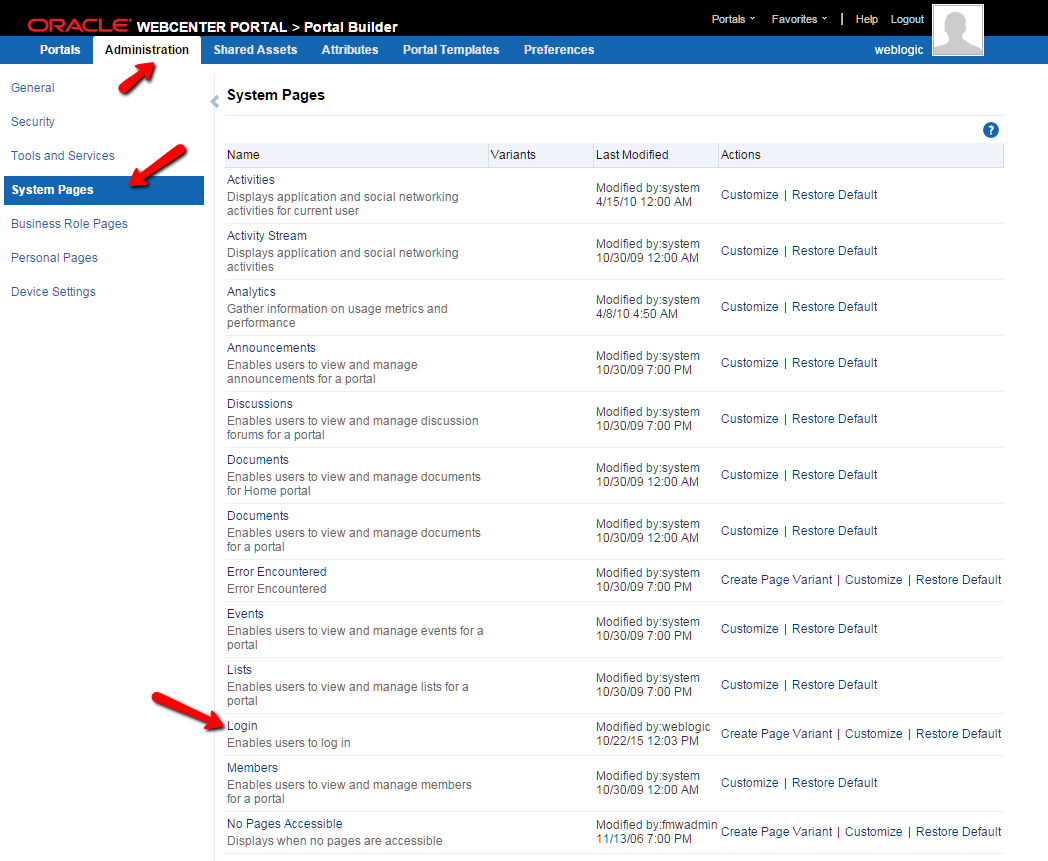Expand the Favorites dropdown menu
1048x861 pixels.
tap(797, 18)
